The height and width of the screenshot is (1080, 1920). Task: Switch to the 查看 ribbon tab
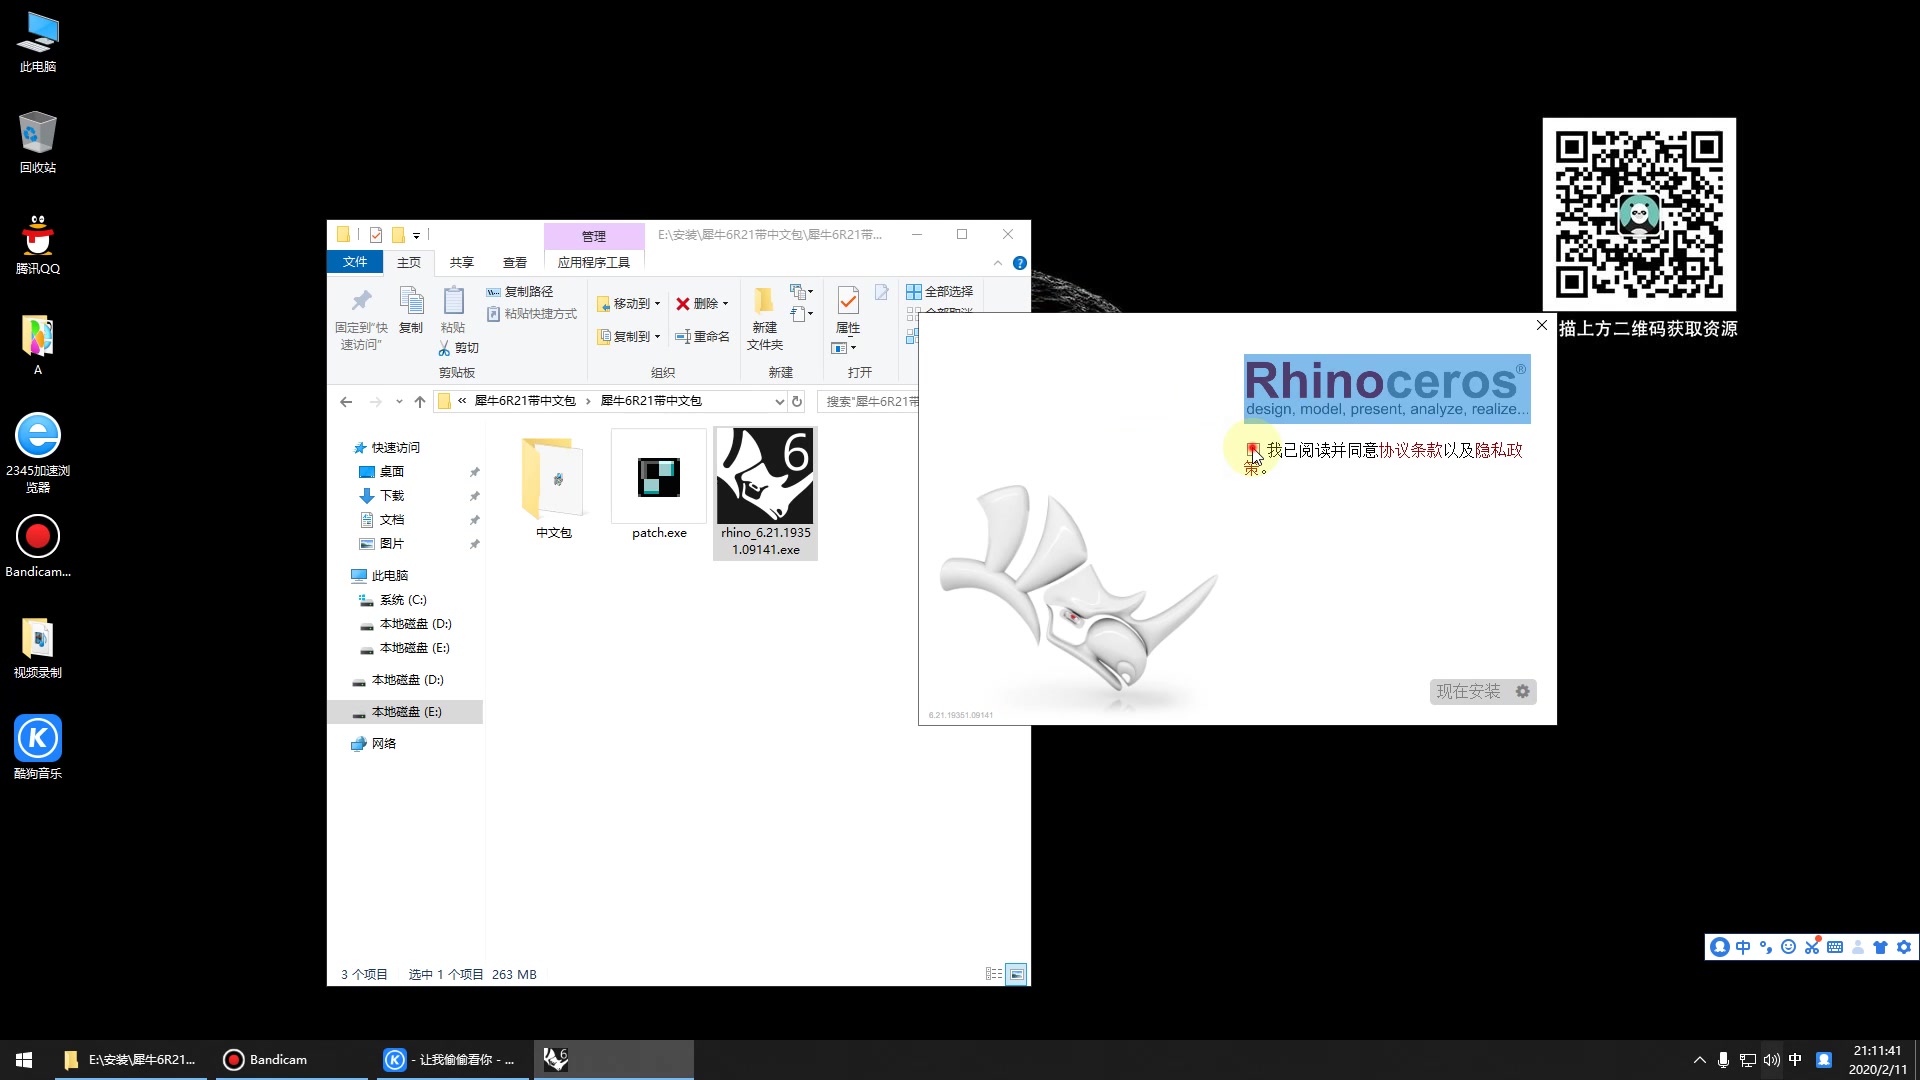pos(515,262)
